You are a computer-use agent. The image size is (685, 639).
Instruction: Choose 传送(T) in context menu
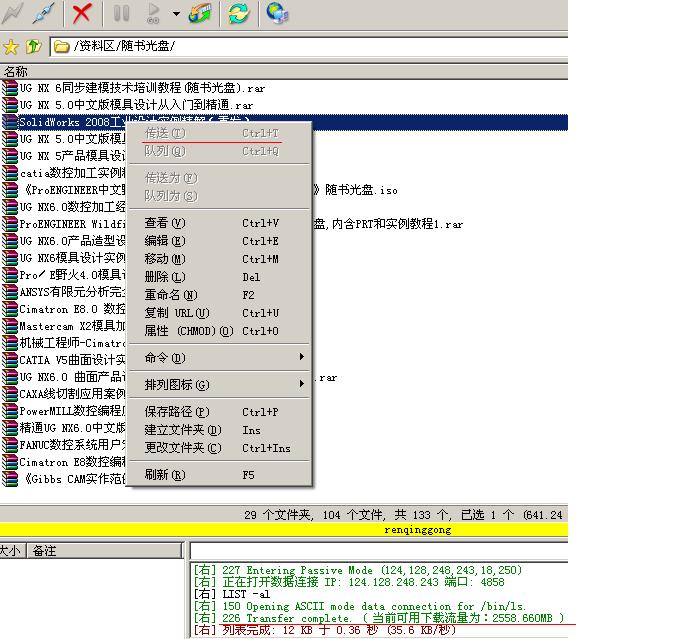221,133
